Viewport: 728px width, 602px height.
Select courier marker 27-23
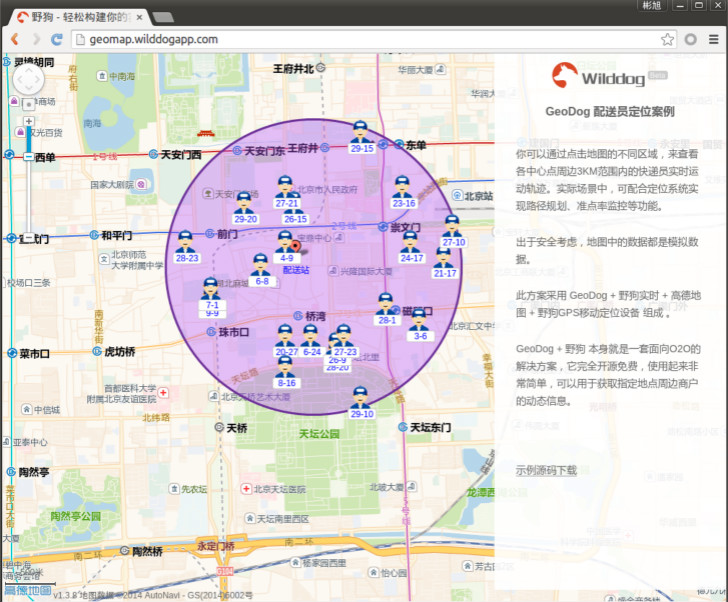click(x=345, y=341)
